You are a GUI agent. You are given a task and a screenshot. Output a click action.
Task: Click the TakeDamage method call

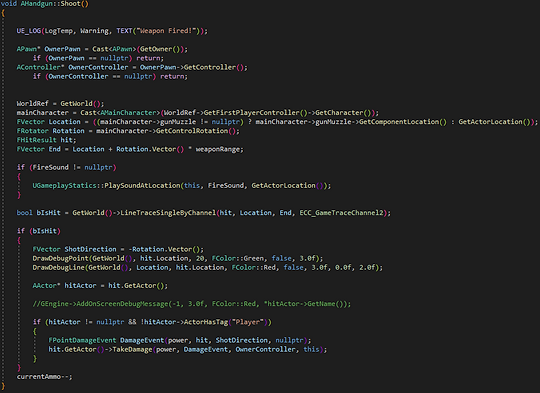click(x=132, y=350)
